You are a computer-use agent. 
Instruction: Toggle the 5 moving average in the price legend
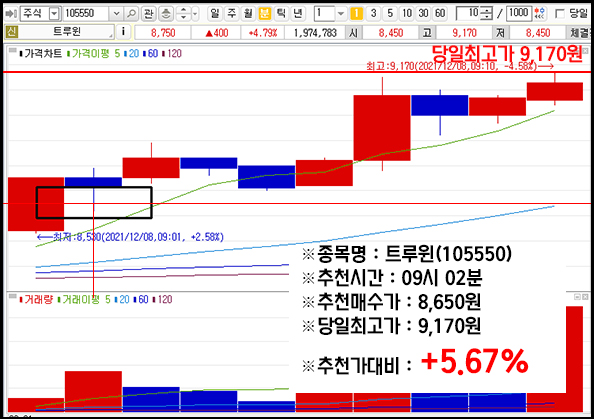pyautogui.click(x=117, y=53)
